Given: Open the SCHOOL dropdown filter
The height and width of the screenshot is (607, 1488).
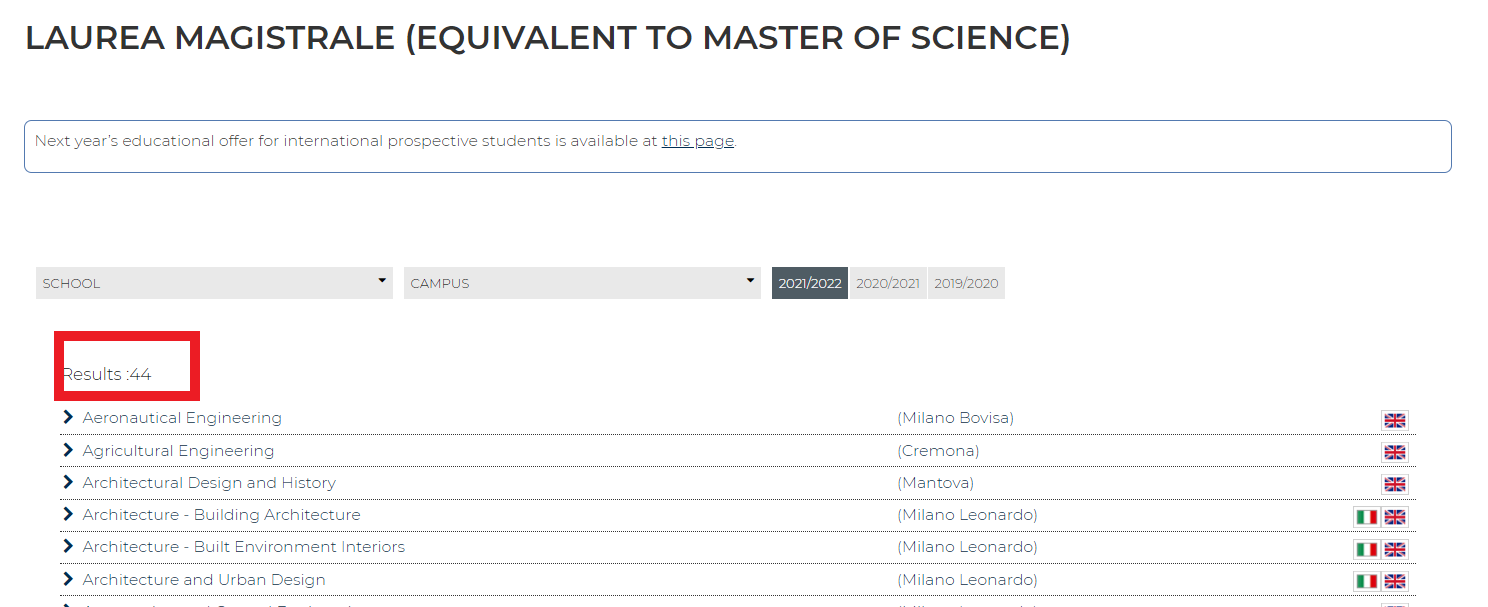Looking at the screenshot, I should pos(214,283).
